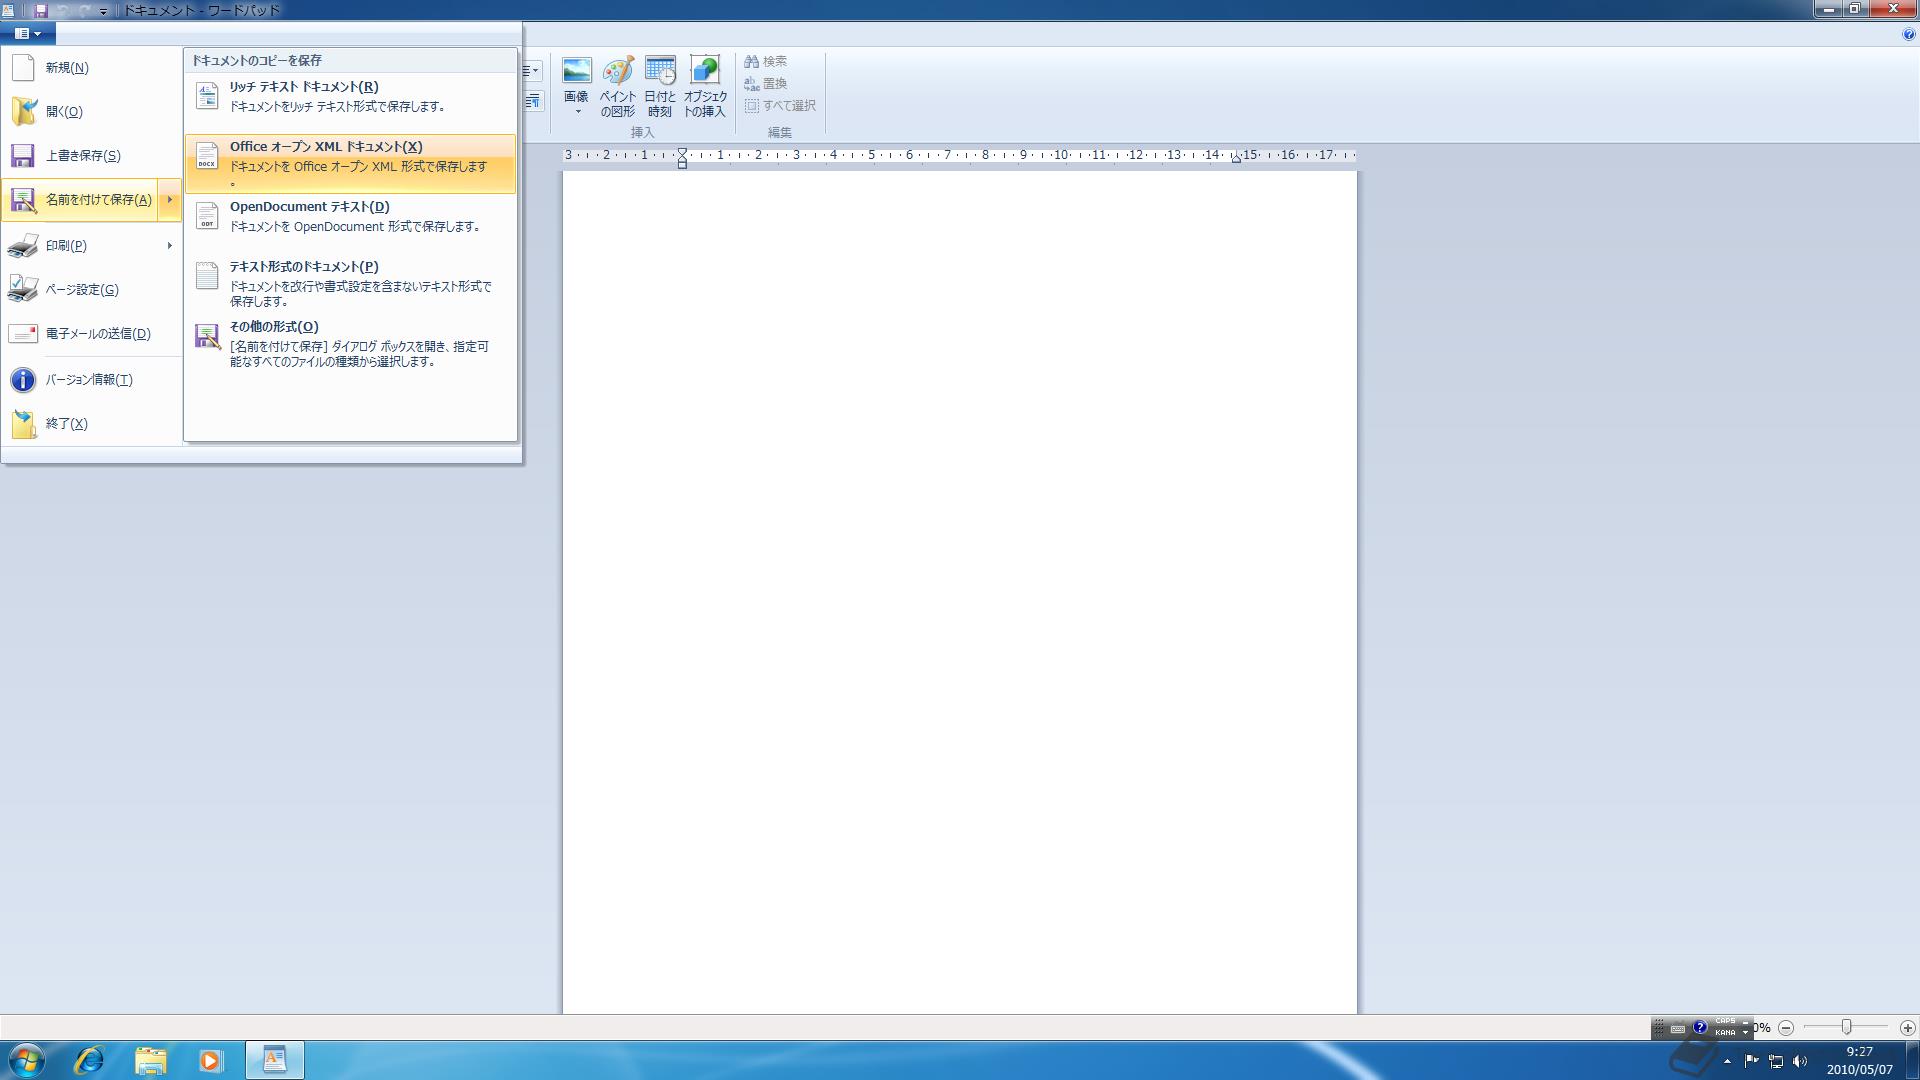Click the 名前を付けて保存(A) menu entry
Image resolution: width=1920 pixels, height=1080 pixels.
point(80,200)
